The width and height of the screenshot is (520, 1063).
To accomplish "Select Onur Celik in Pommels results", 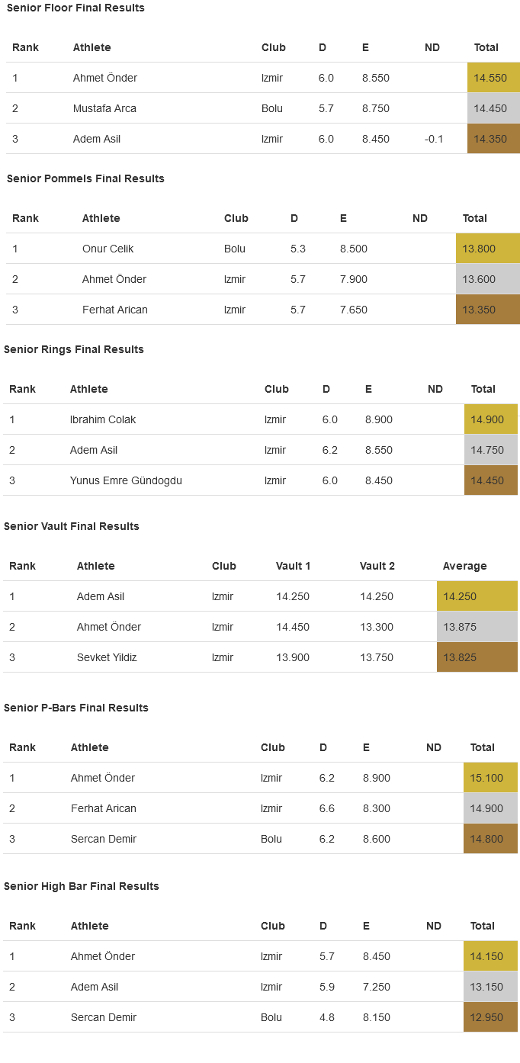I will pos(108,249).
